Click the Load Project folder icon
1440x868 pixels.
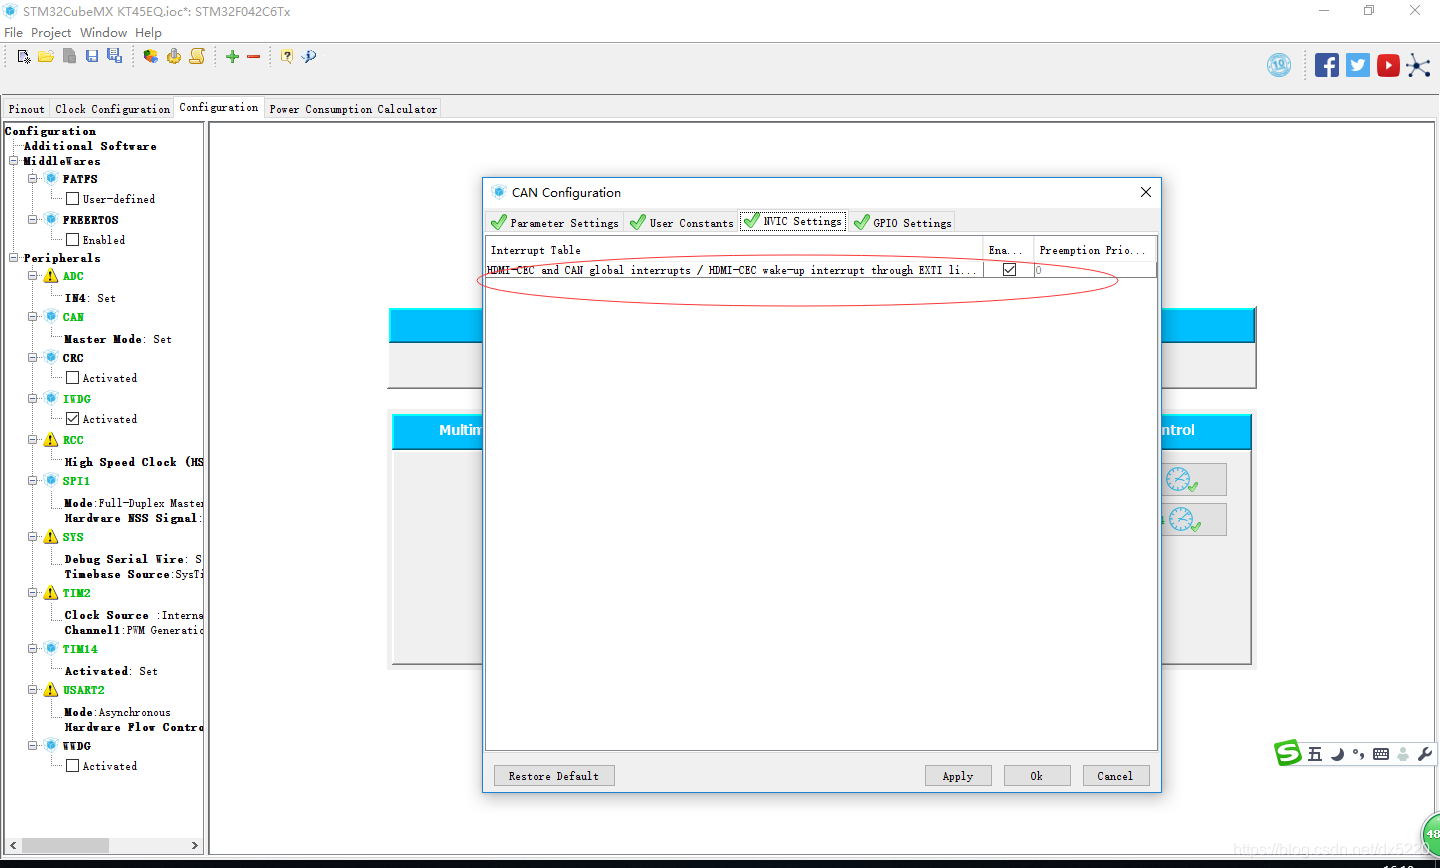click(46, 57)
